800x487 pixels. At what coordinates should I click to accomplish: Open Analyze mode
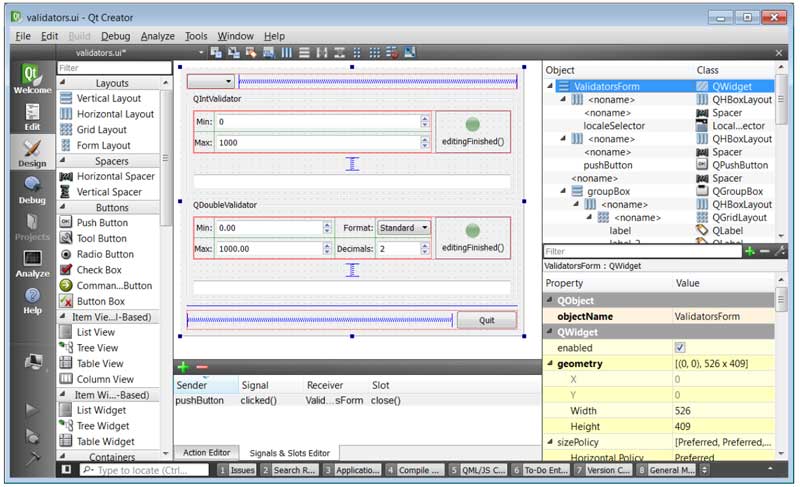[x=32, y=263]
